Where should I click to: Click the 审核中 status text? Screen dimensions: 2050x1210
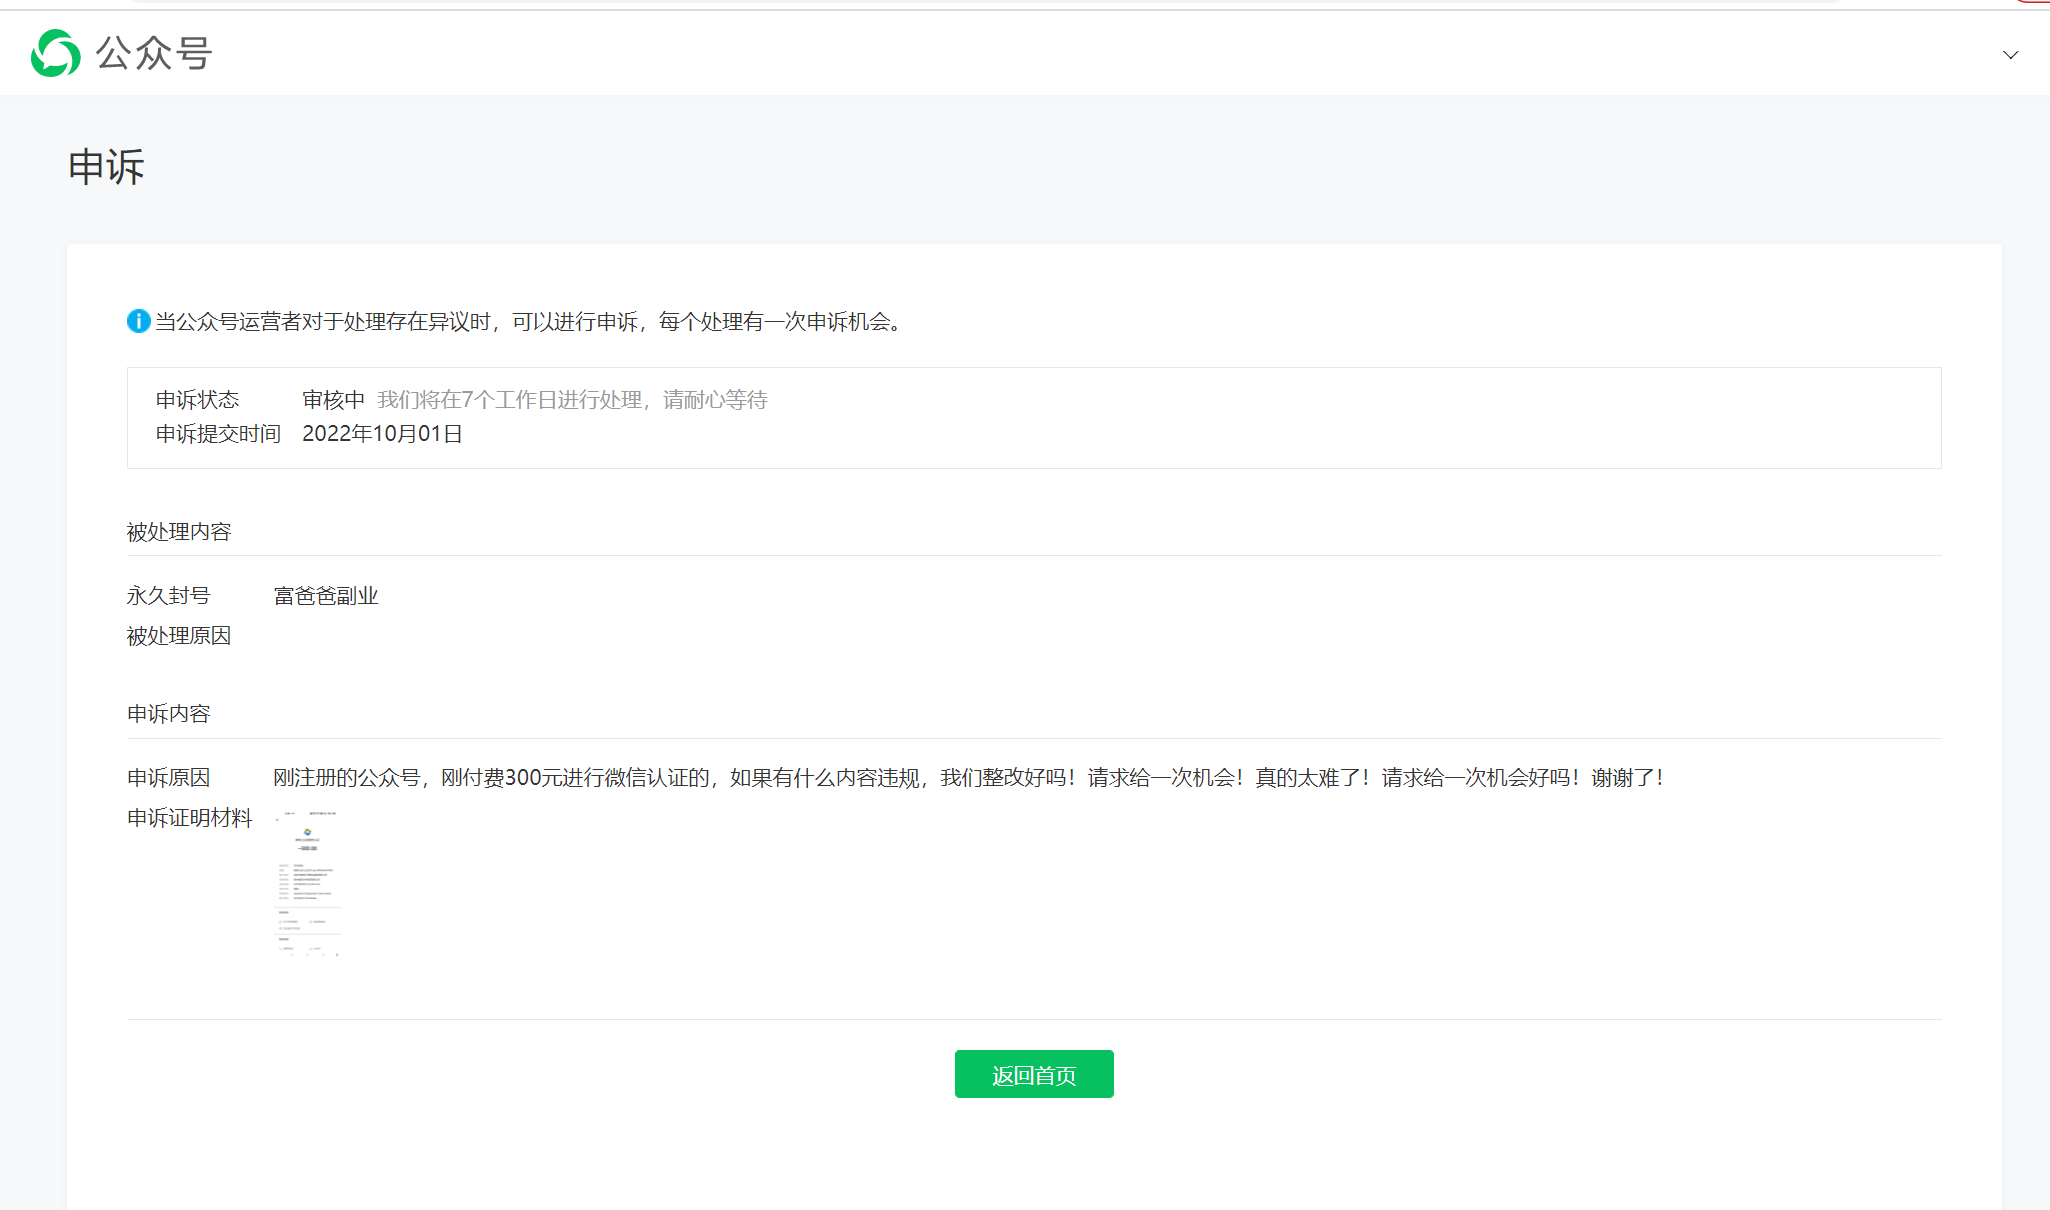tap(333, 400)
